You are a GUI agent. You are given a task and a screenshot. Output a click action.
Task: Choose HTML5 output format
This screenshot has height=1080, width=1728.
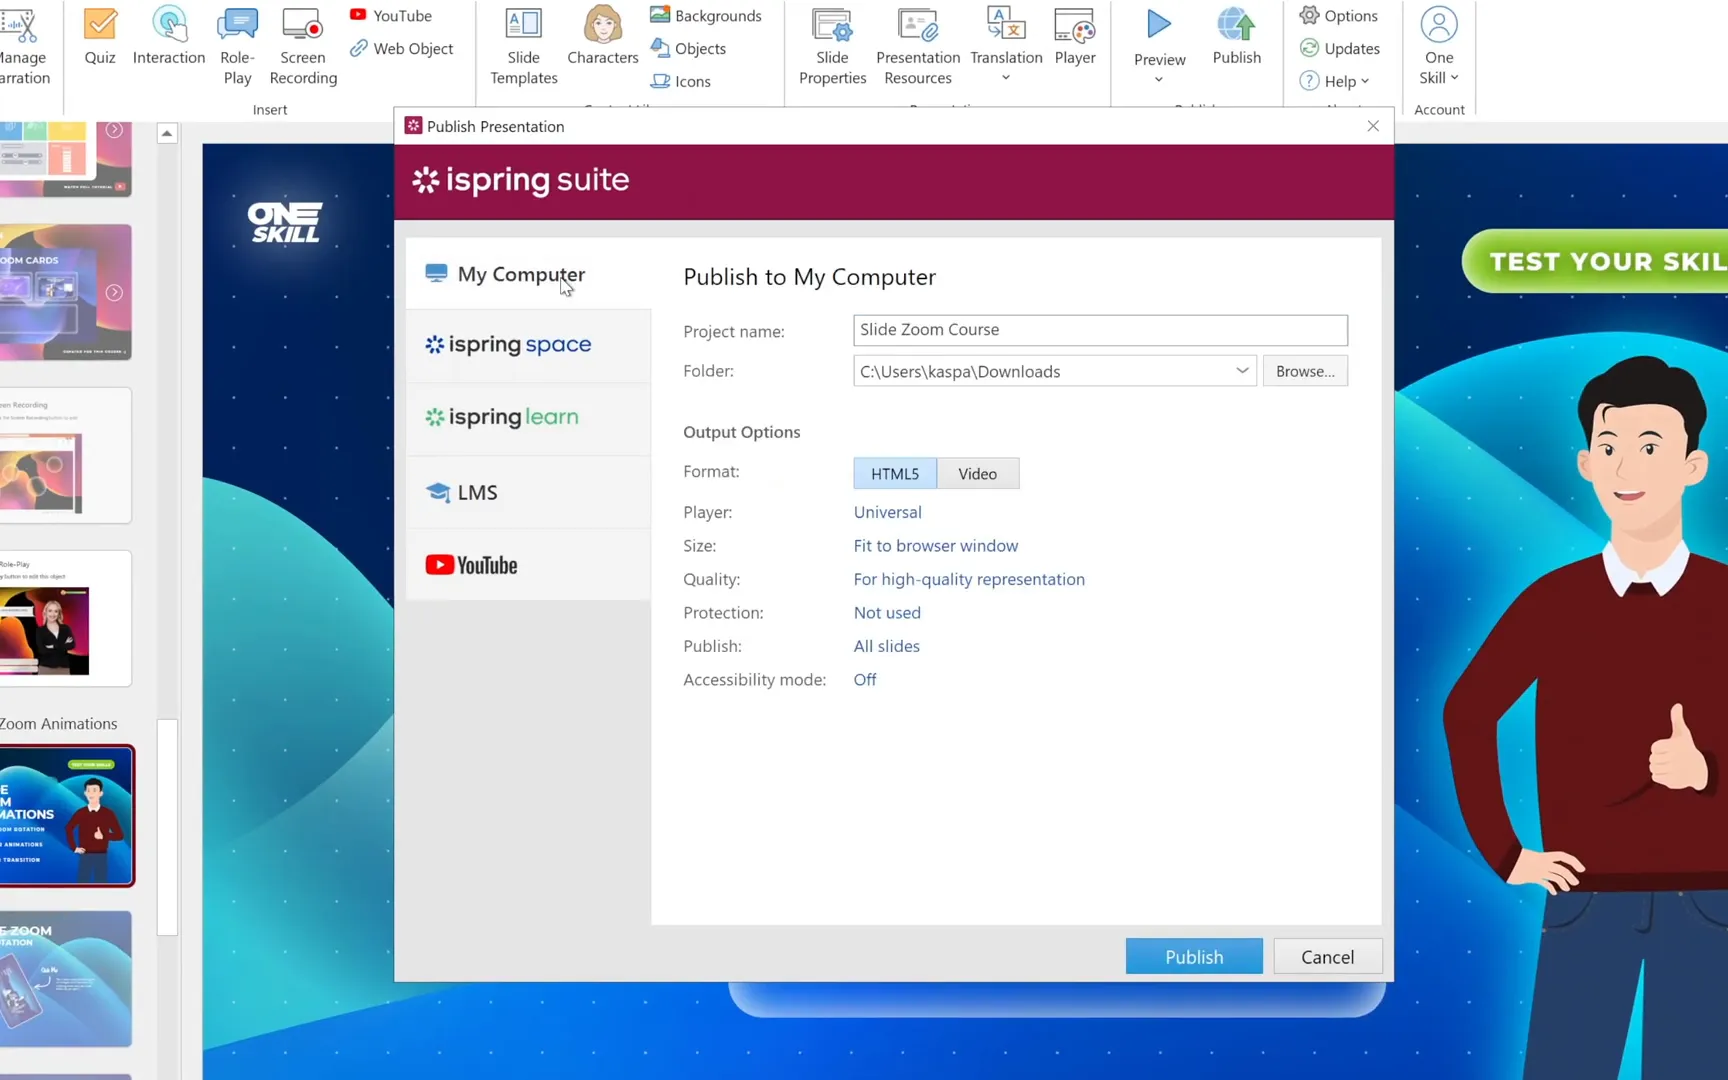(x=895, y=474)
